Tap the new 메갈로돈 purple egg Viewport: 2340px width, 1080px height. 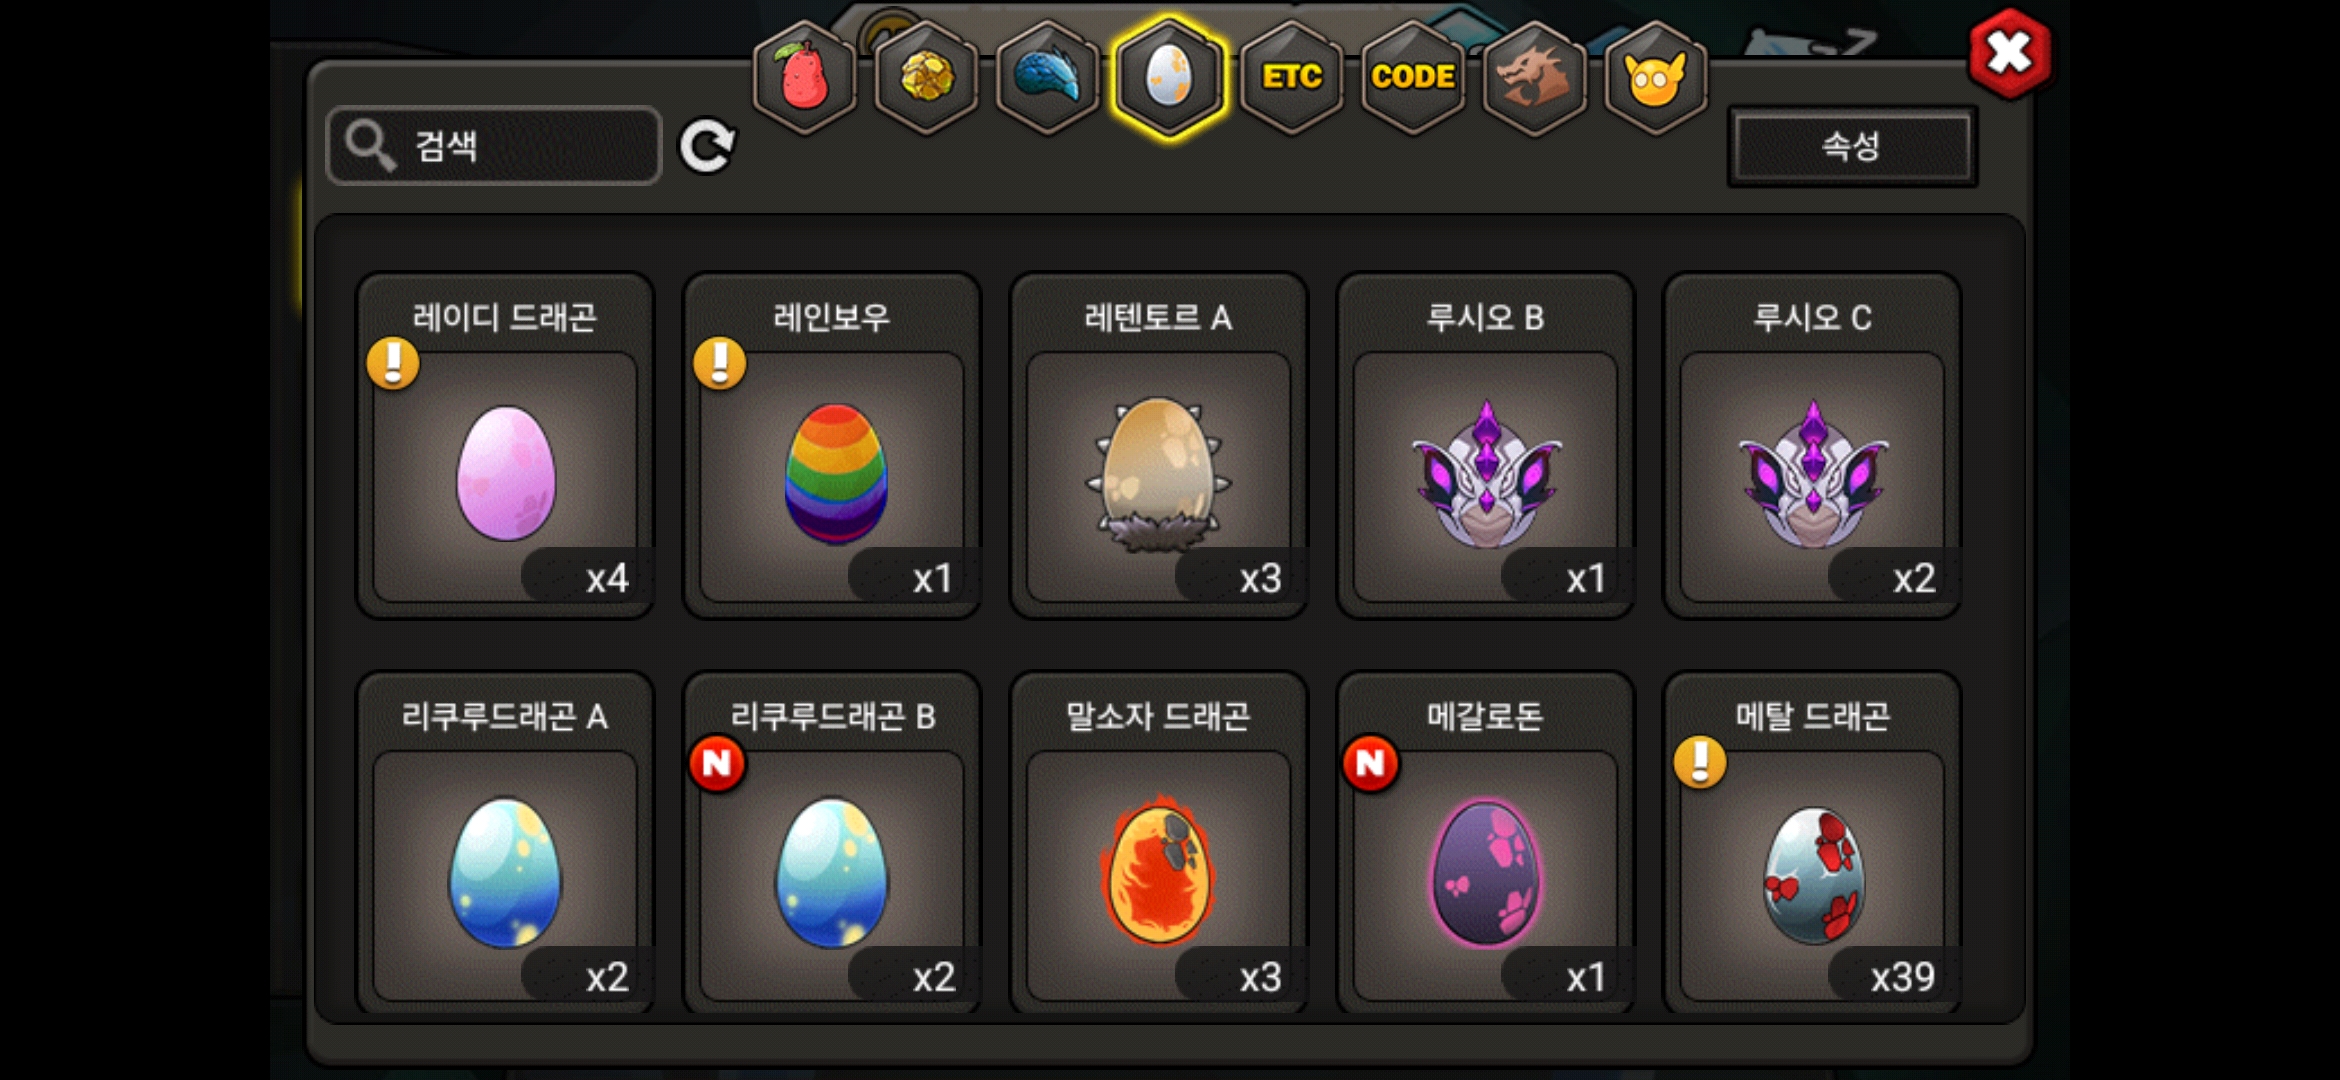click(x=1485, y=843)
